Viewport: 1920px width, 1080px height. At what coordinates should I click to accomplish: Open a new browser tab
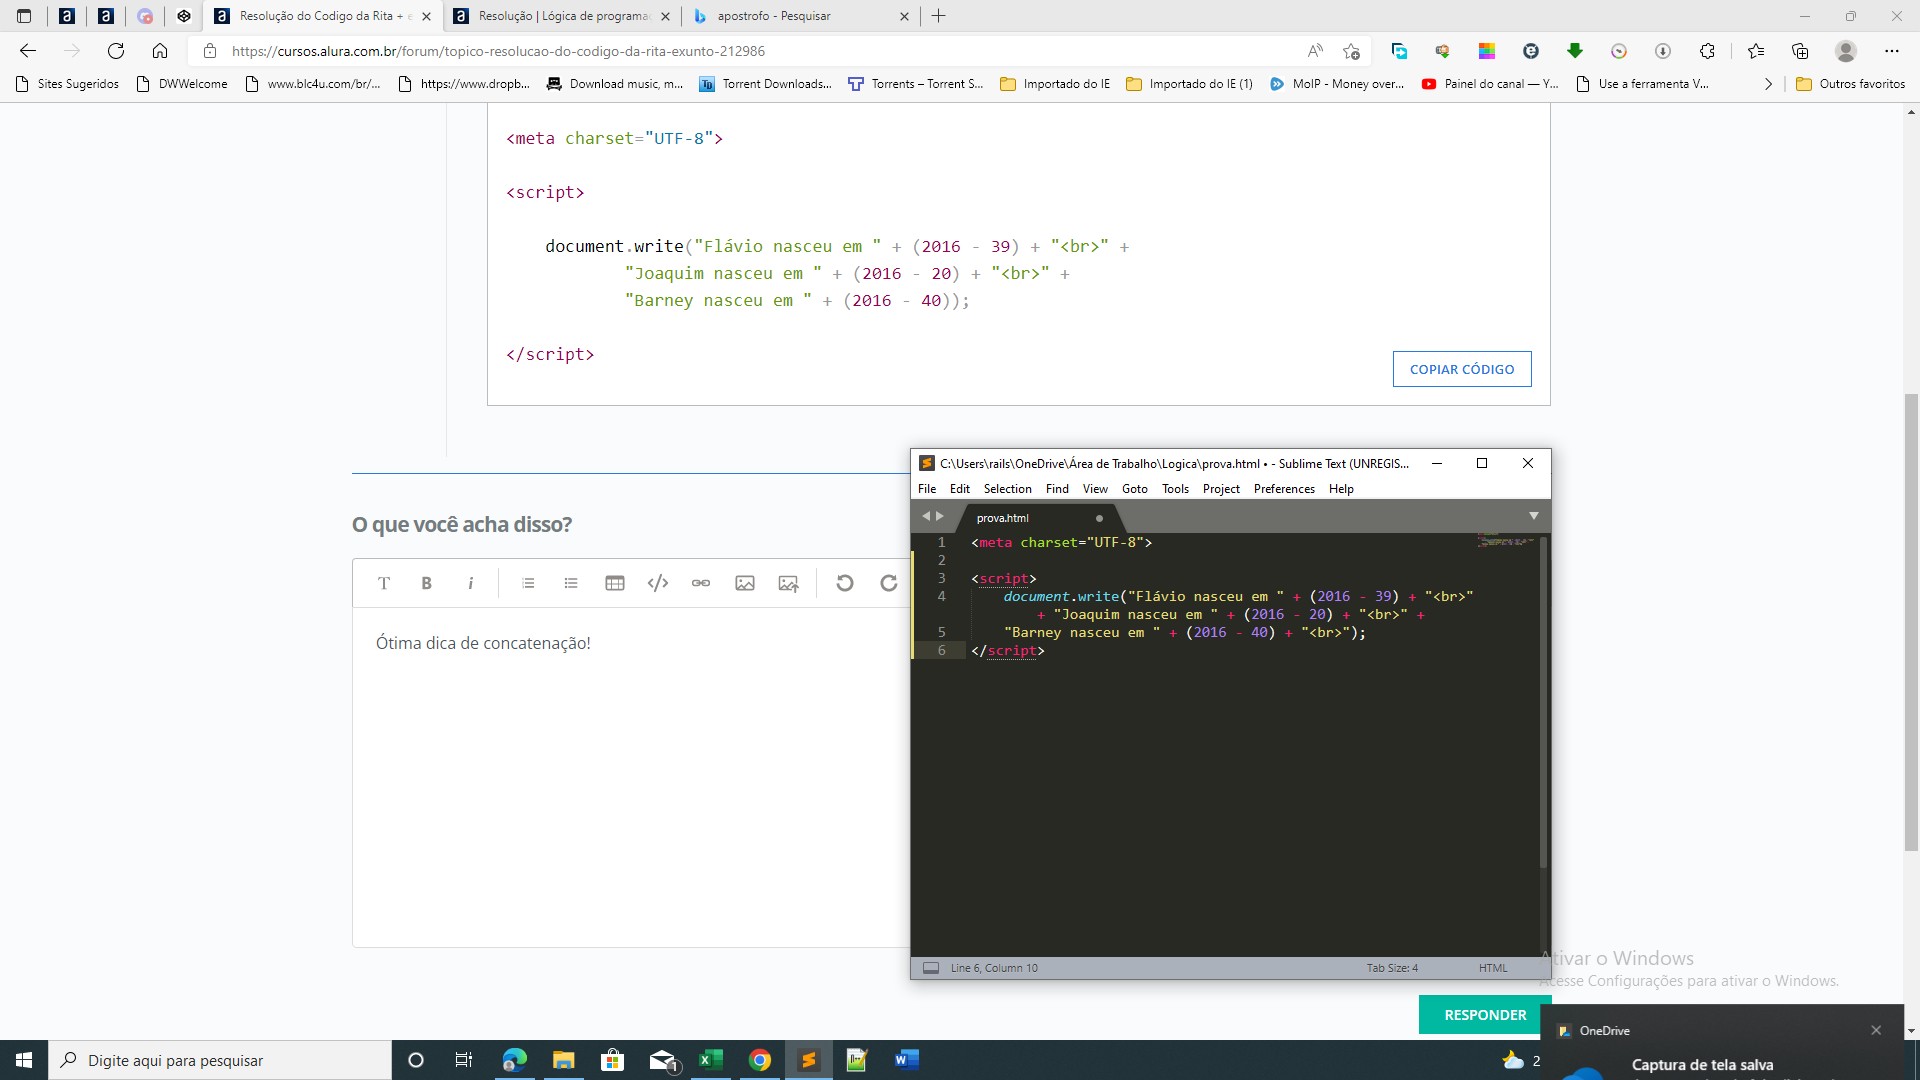938,16
